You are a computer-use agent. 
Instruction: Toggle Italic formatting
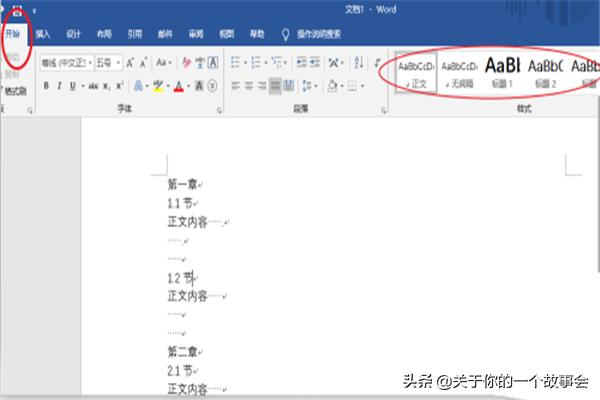pyautogui.click(x=59, y=86)
